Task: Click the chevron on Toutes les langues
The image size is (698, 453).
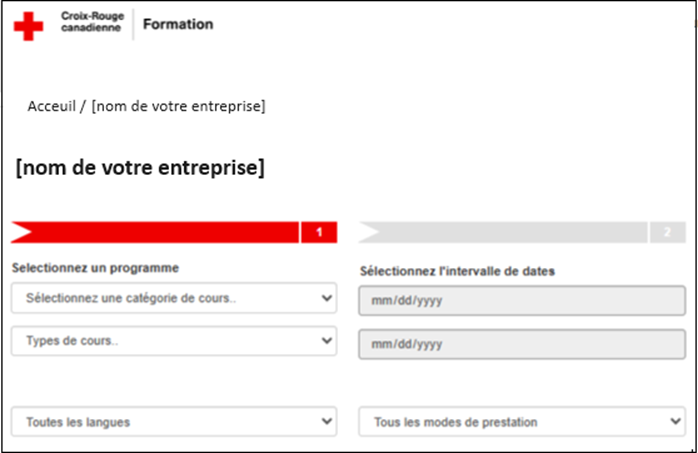Action: (x=327, y=421)
